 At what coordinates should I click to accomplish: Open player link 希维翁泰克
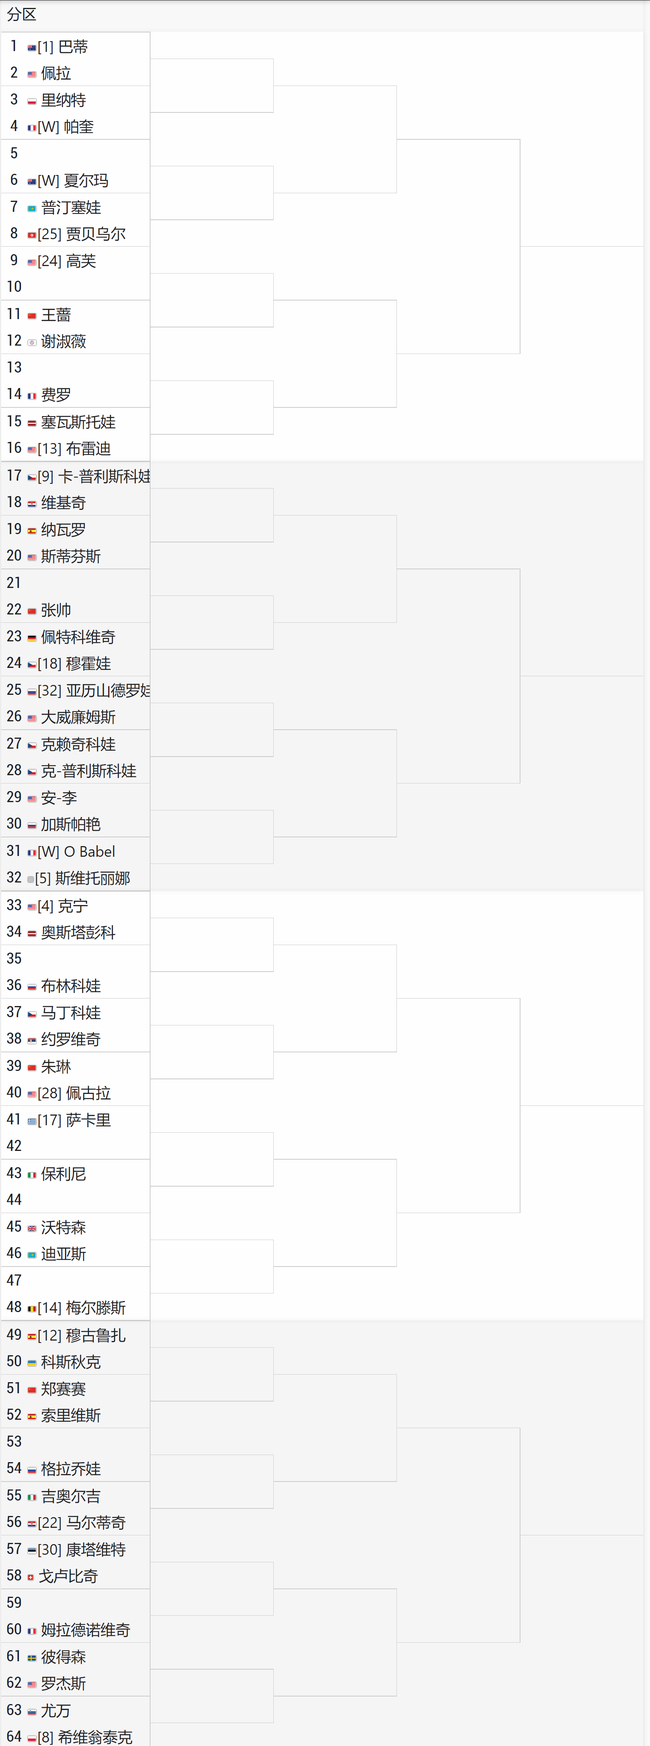click(95, 1737)
